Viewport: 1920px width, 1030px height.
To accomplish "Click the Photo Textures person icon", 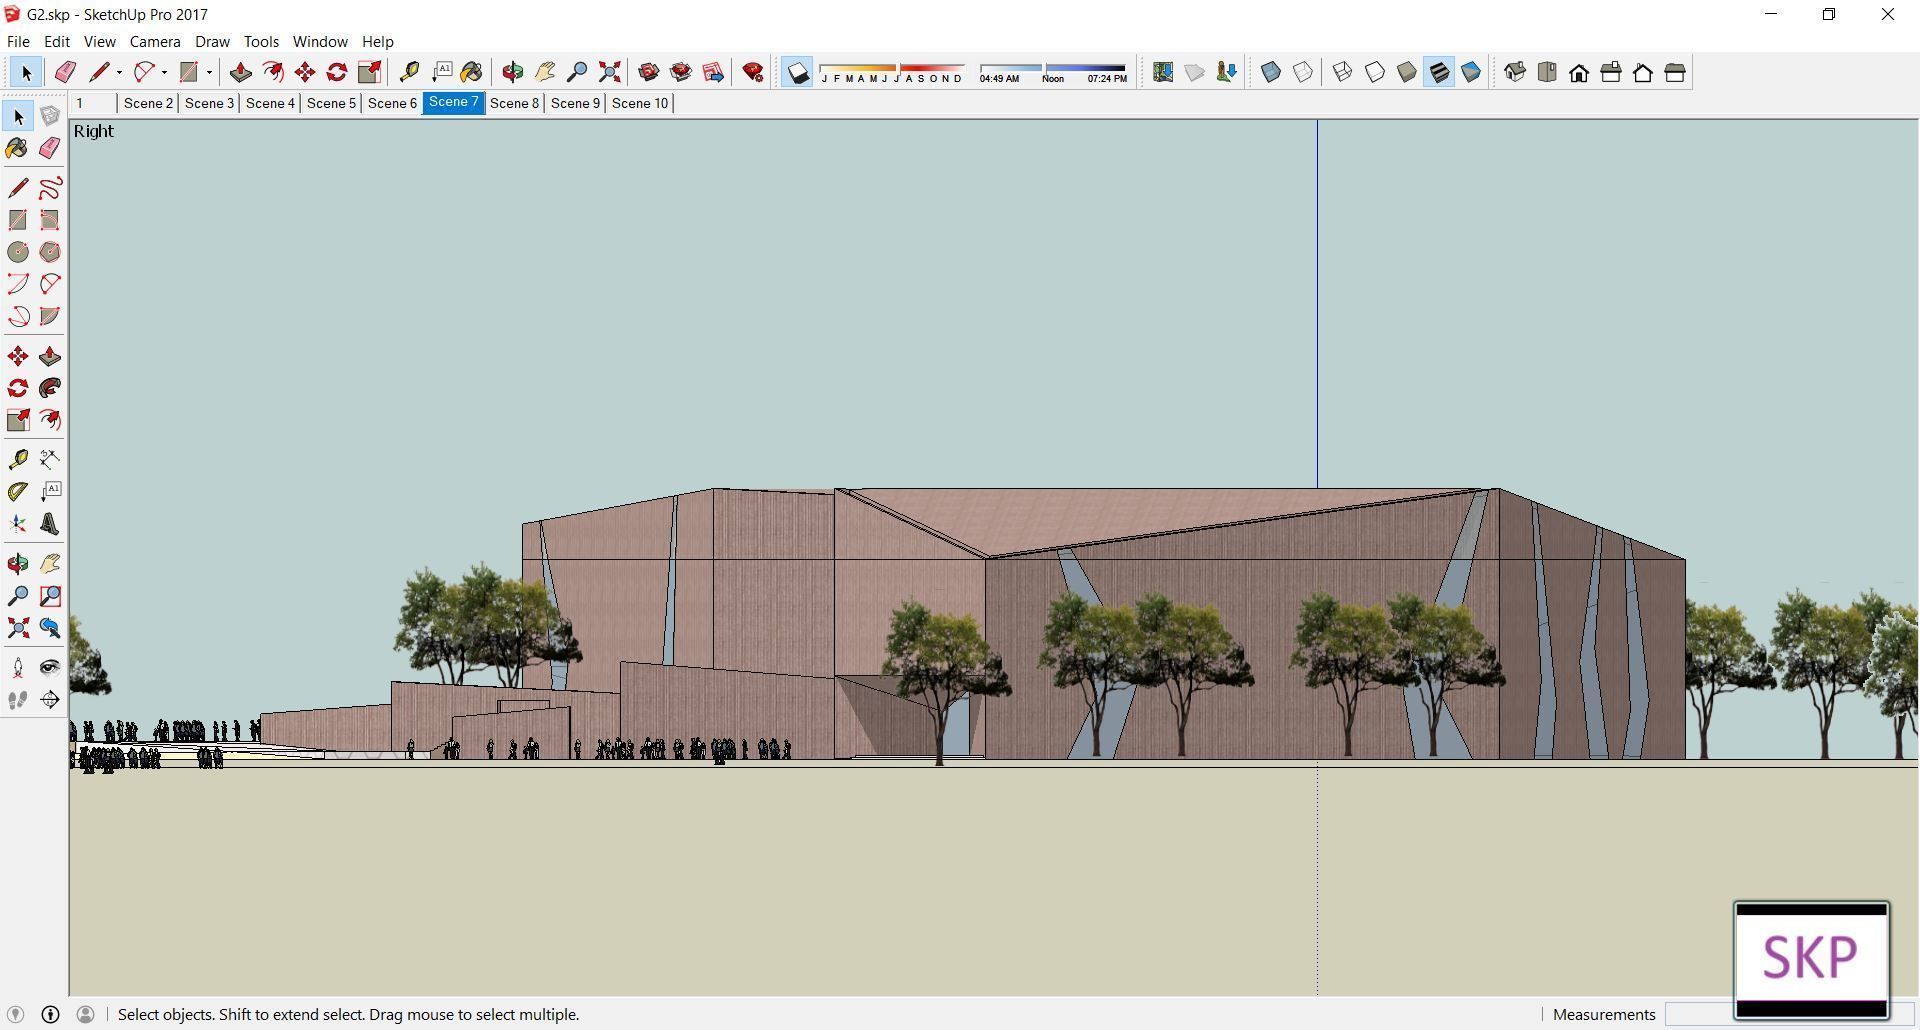I will (x=1226, y=72).
